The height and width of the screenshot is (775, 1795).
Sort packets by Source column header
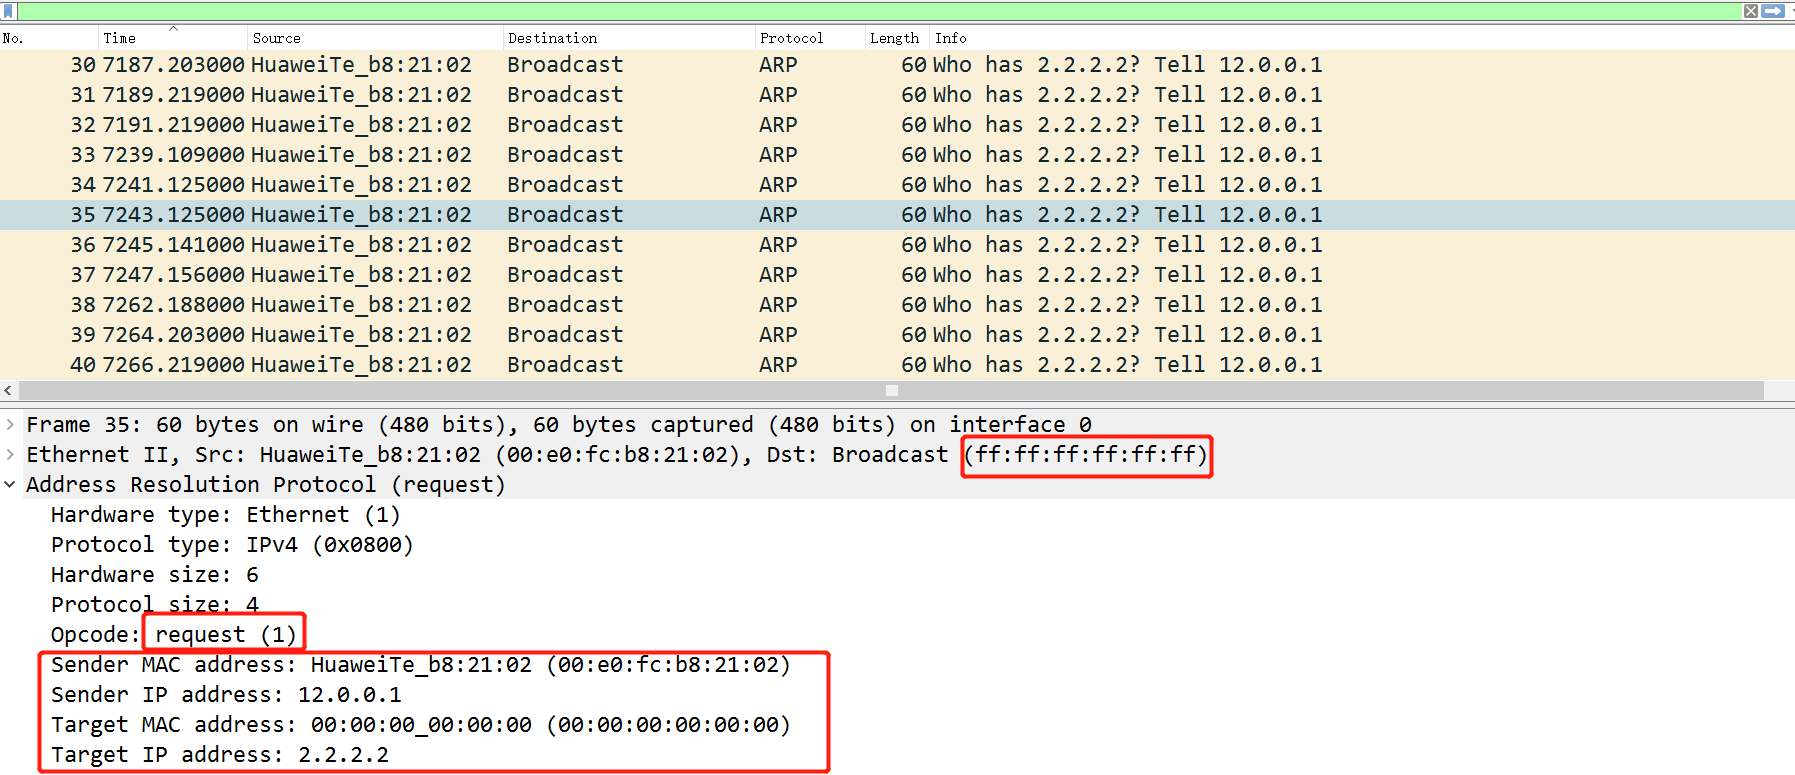(375, 38)
